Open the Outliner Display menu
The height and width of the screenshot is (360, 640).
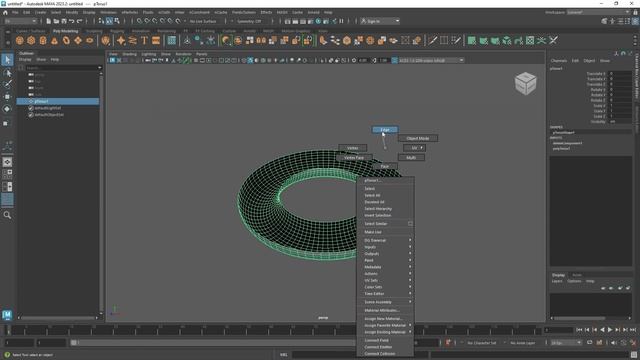(25, 60)
